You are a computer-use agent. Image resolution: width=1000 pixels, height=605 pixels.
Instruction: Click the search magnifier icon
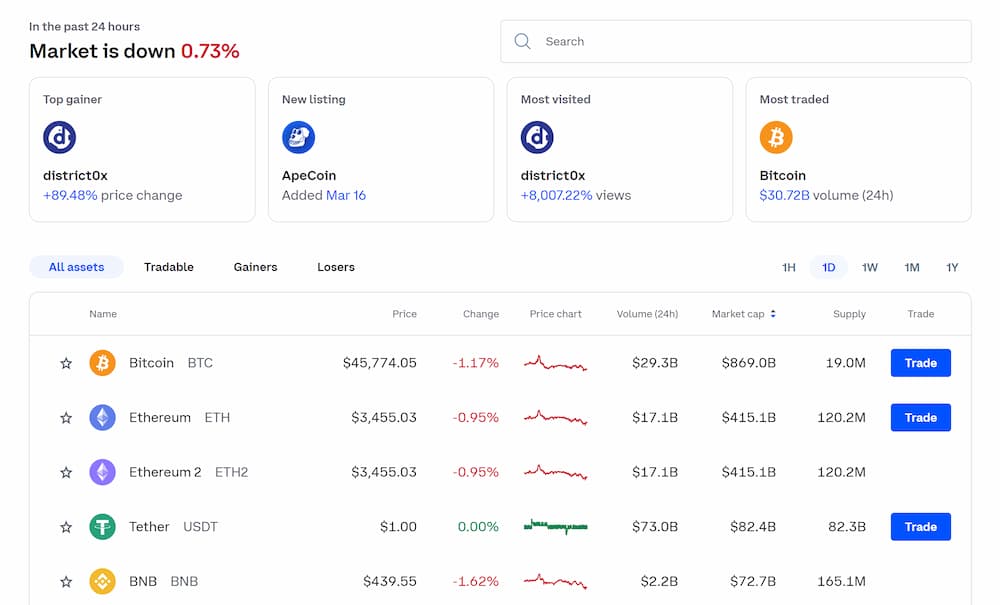pos(522,41)
